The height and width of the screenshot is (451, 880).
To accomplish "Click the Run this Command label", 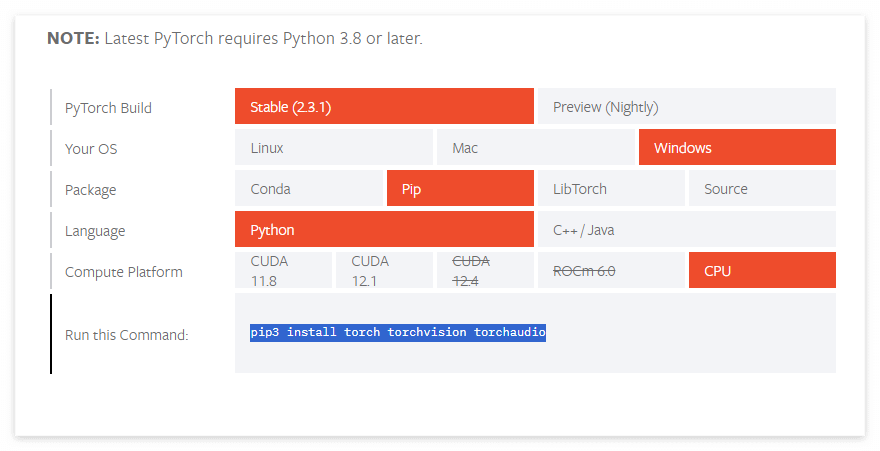I will (126, 335).
